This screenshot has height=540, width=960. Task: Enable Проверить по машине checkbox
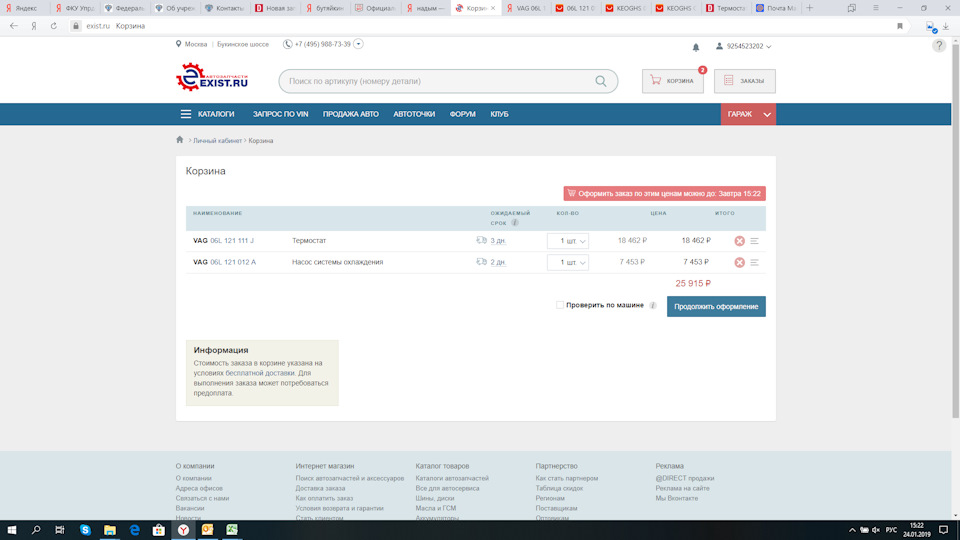[560, 305]
